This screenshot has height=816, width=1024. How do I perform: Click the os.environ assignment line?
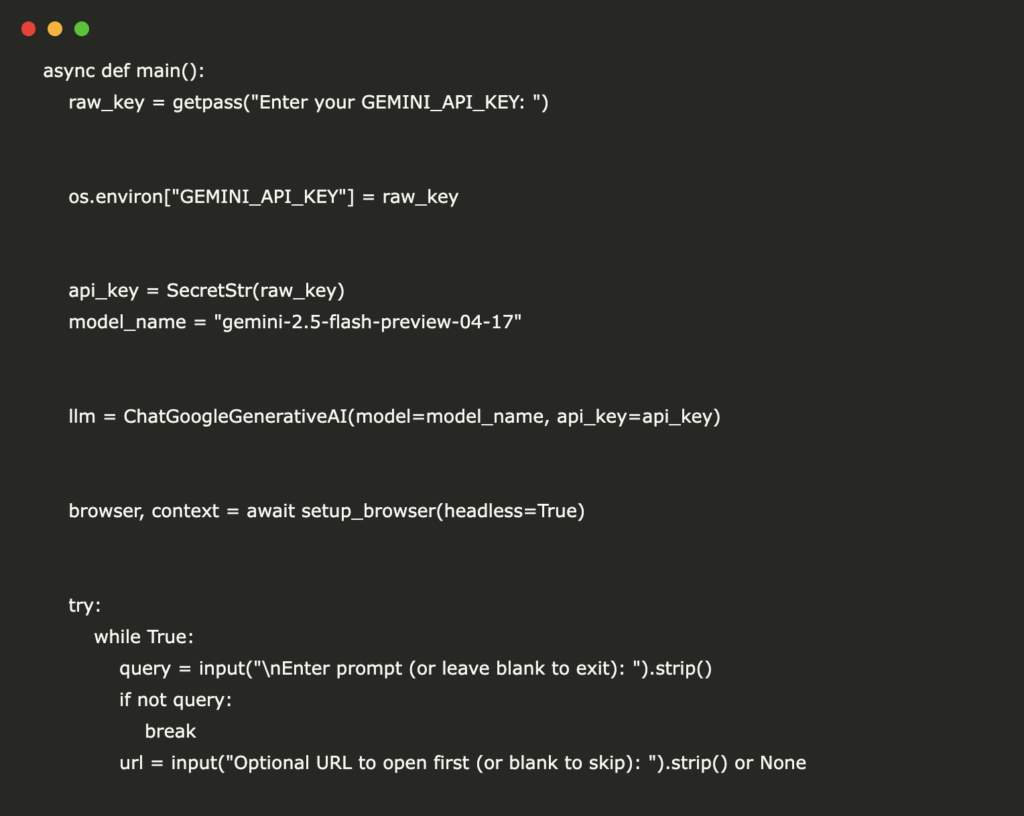click(x=263, y=196)
